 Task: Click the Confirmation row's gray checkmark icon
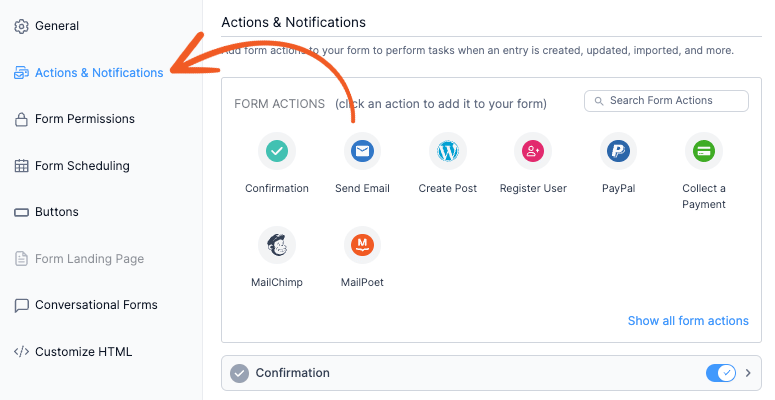point(239,373)
